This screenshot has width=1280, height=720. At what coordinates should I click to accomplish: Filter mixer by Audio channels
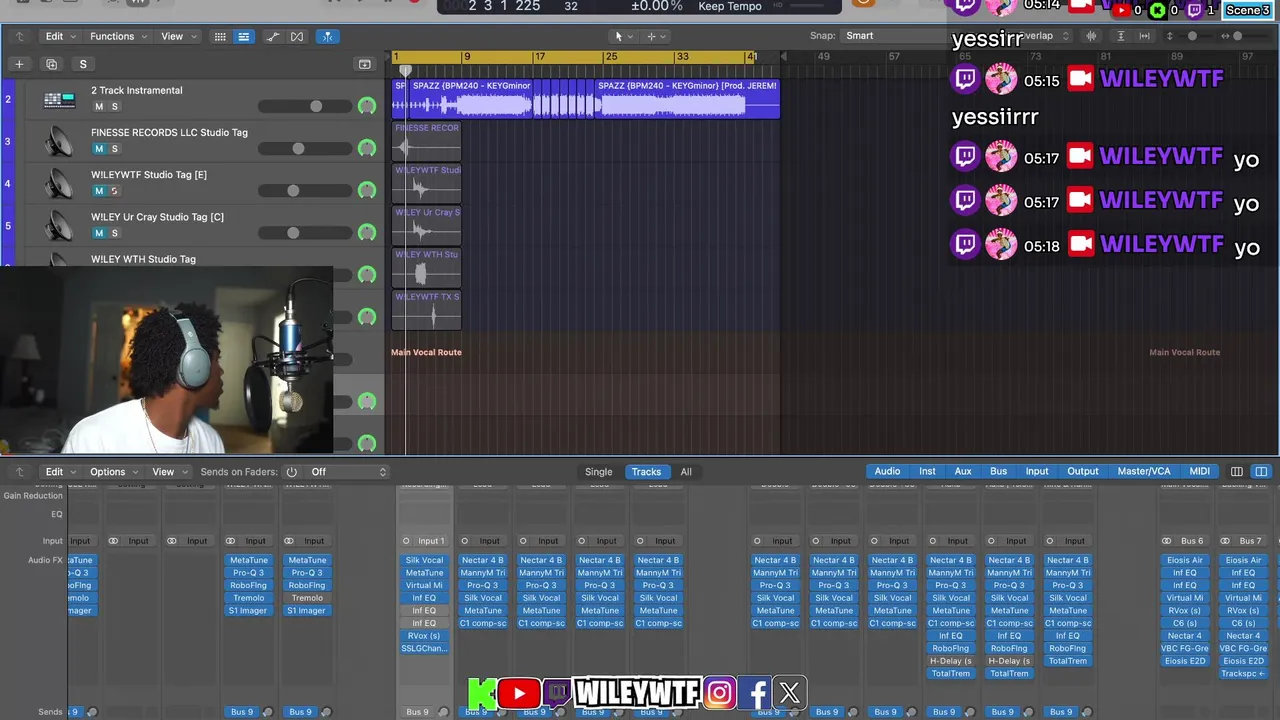click(x=887, y=472)
